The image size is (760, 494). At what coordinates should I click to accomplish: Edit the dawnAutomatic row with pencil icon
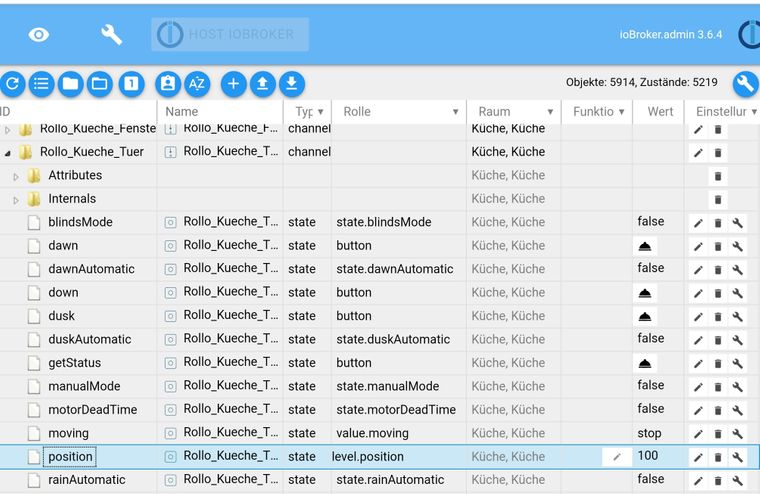click(698, 270)
